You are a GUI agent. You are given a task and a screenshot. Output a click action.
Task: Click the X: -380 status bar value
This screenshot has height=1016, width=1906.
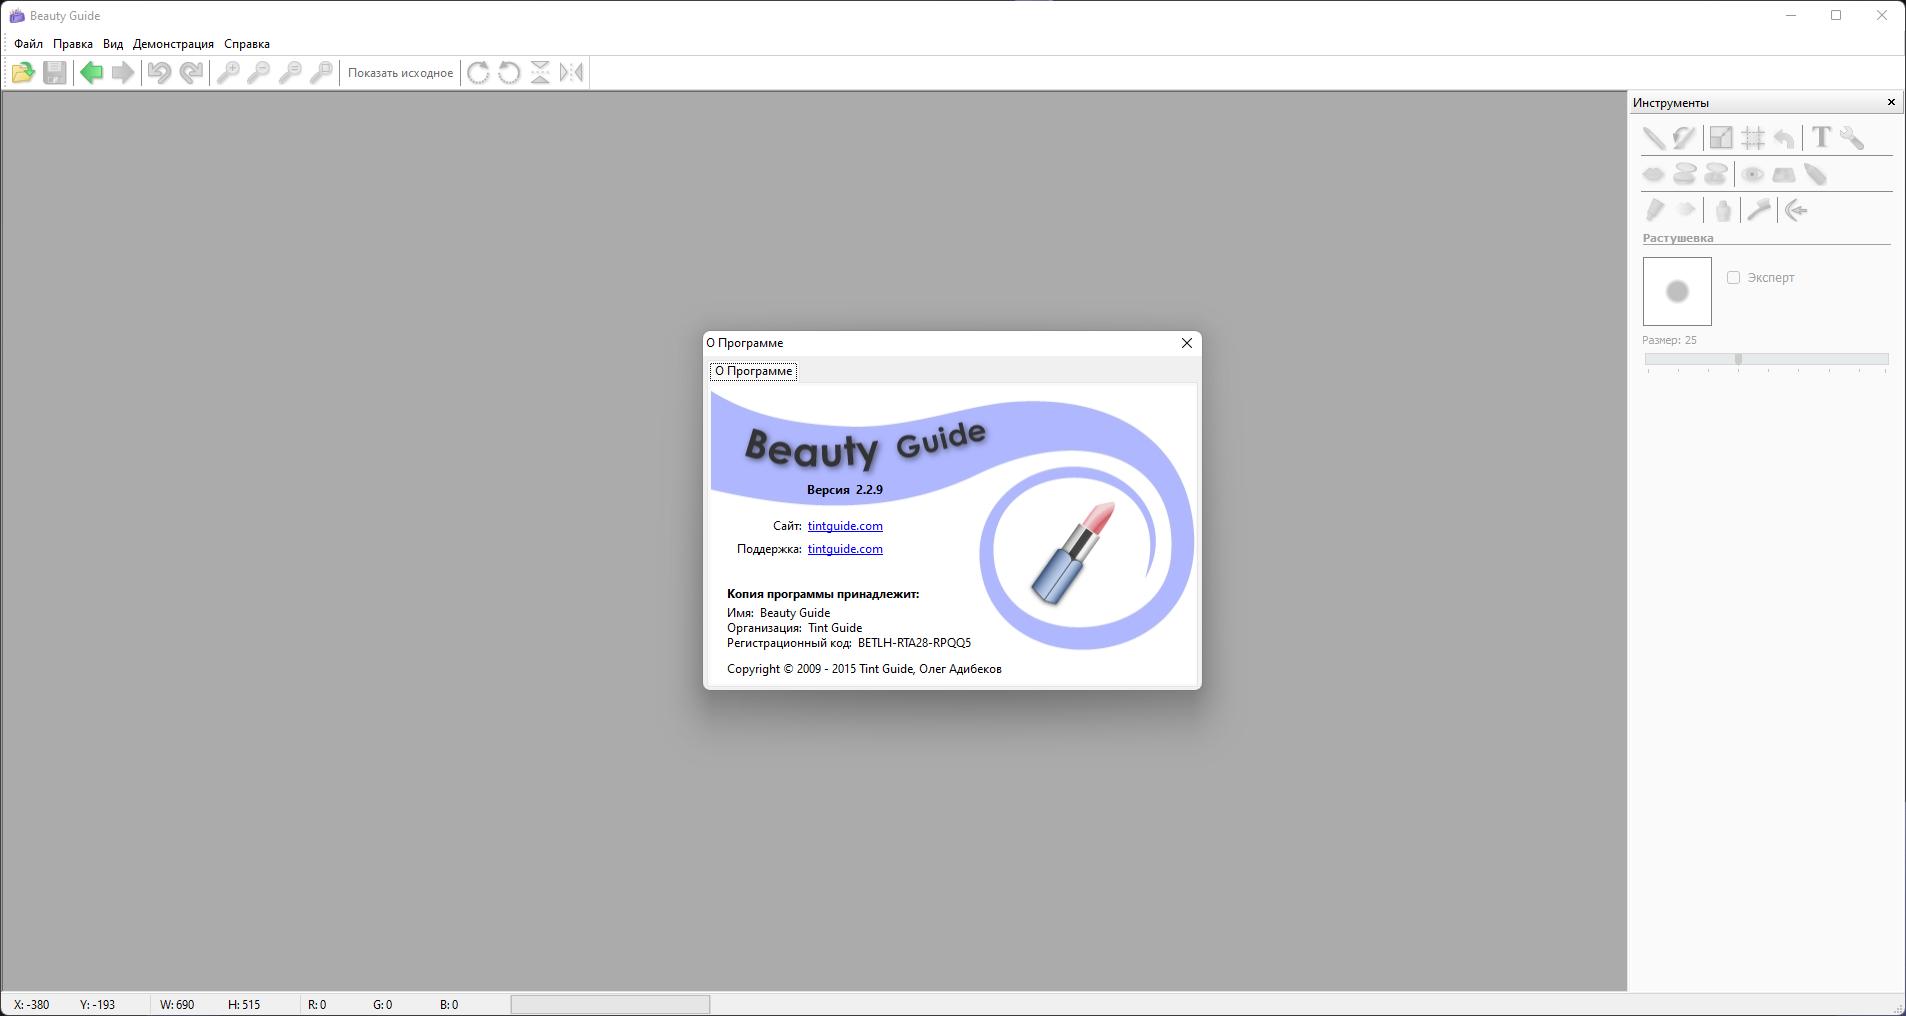32,1005
